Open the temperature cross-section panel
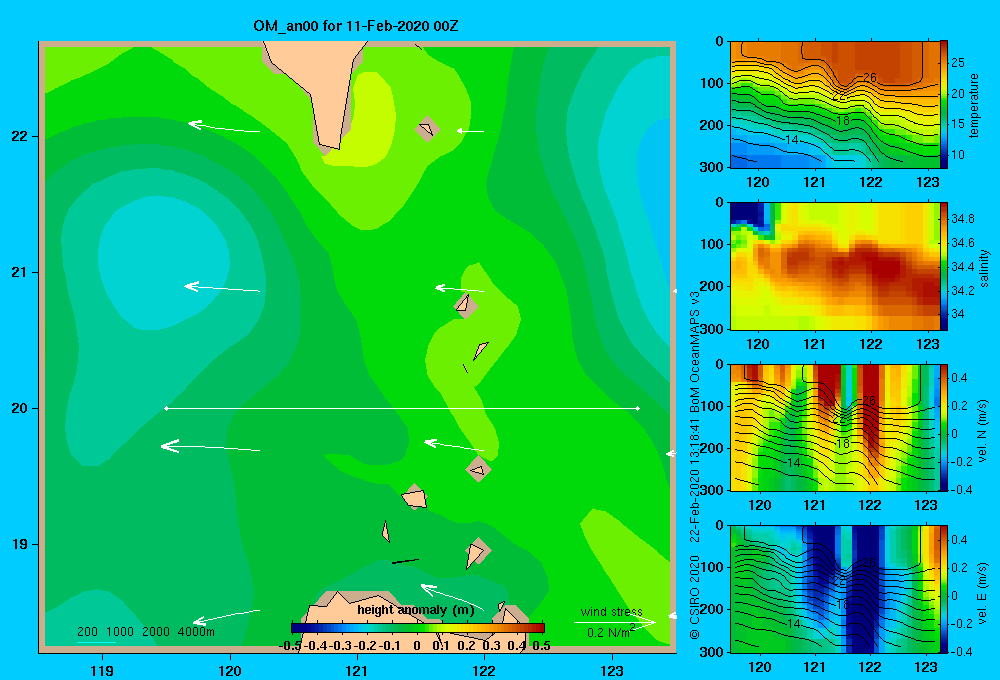Screen dimensions: 1000x680 click(x=835, y=105)
